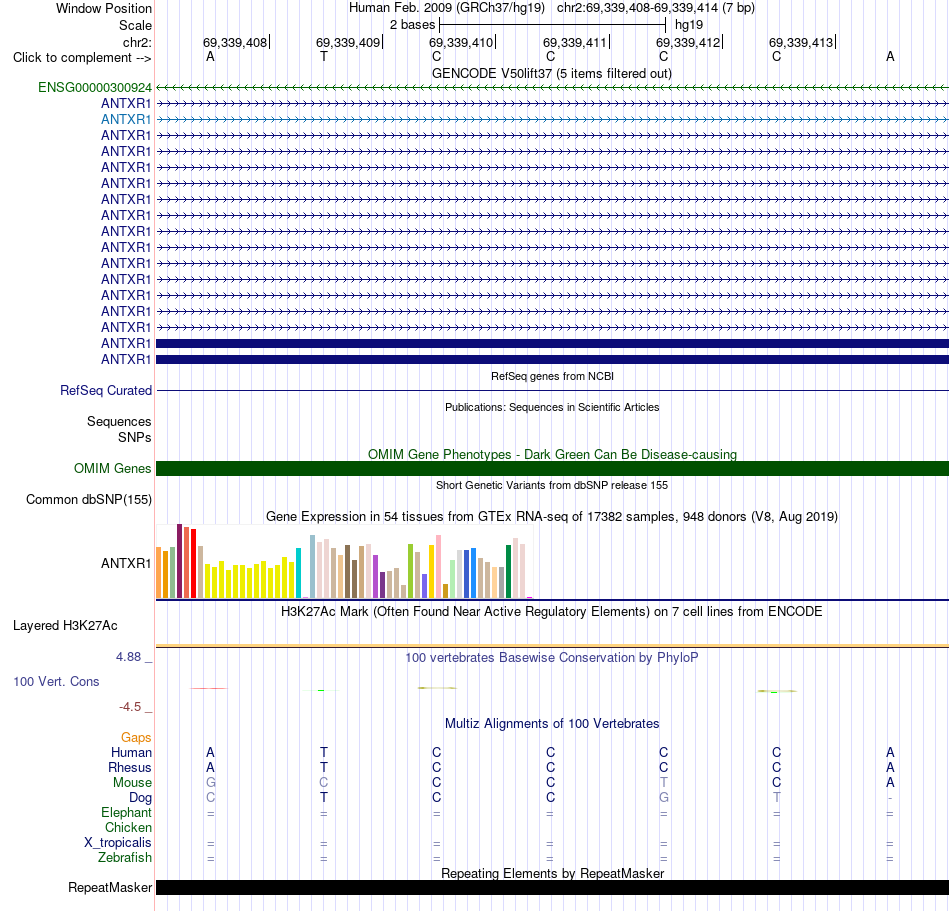This screenshot has width=950, height=911.
Task: Select the Elephant alignment row label
Action: coord(127,812)
